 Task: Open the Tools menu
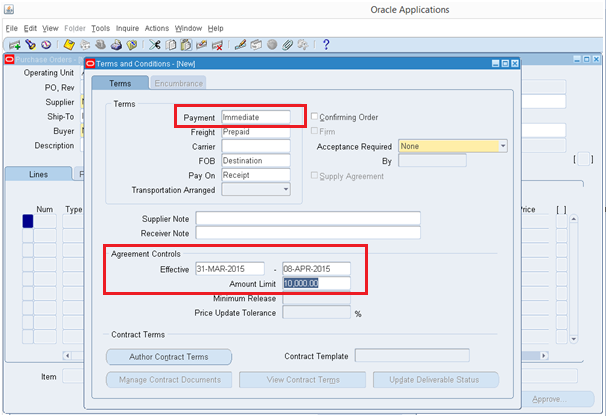(x=100, y=28)
